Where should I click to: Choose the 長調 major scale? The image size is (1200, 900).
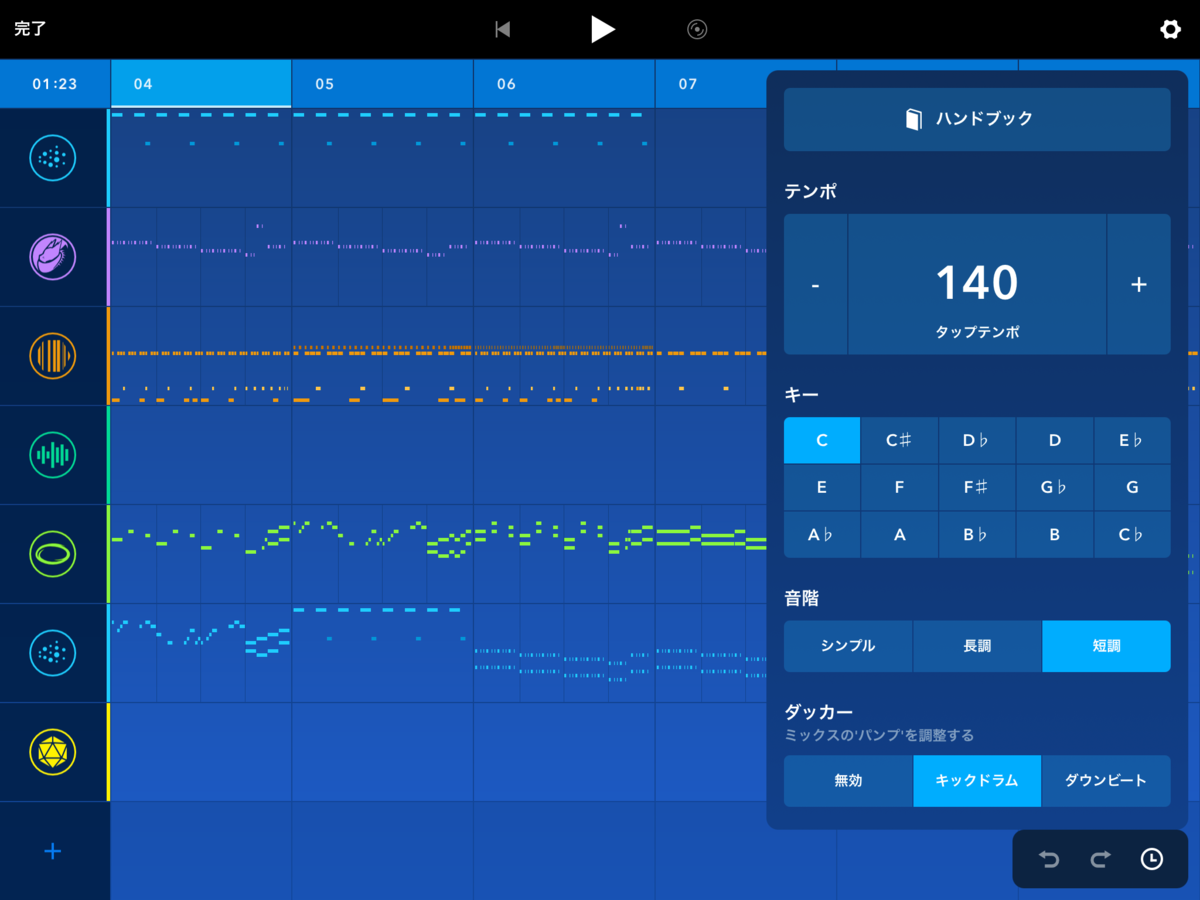point(977,646)
